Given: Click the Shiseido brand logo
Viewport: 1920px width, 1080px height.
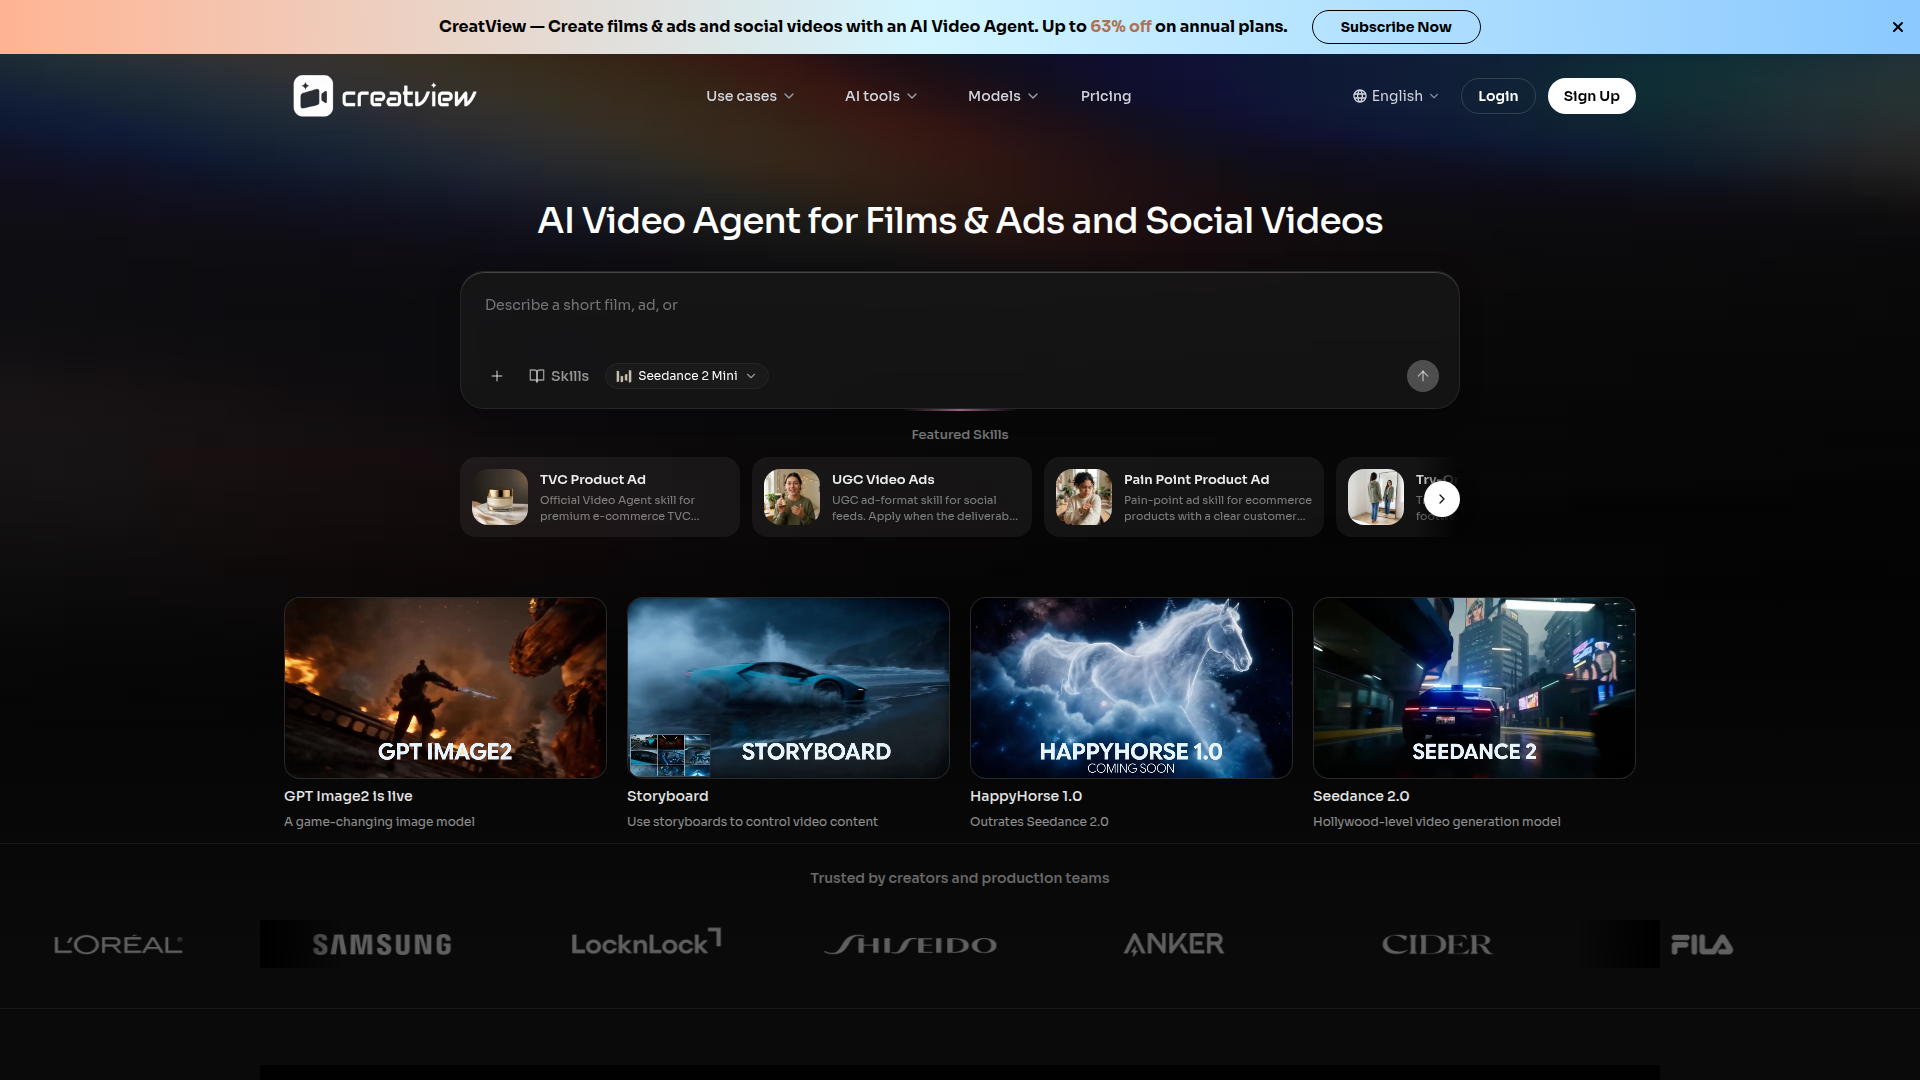Looking at the screenshot, I should tap(910, 945).
